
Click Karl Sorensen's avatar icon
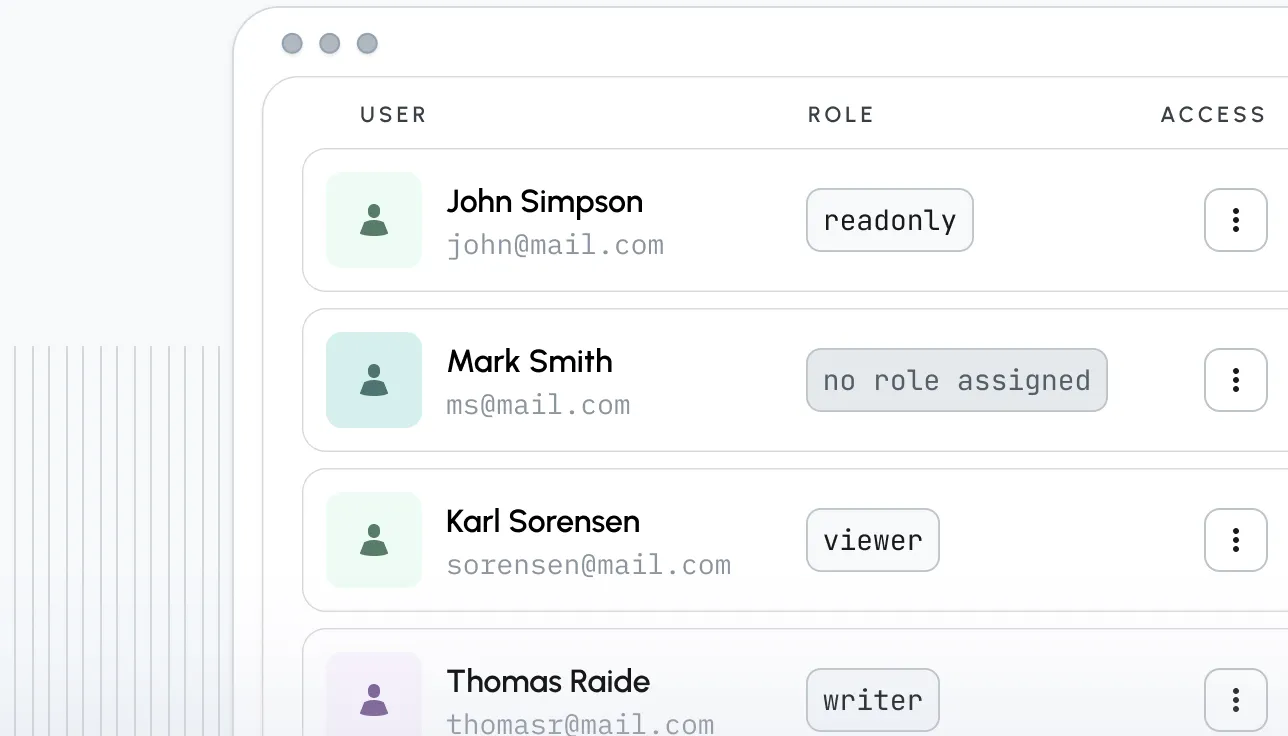(374, 540)
